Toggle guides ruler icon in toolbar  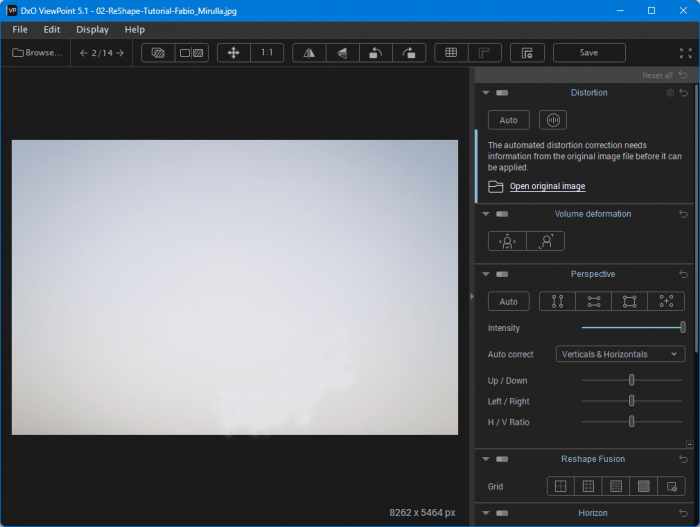[x=485, y=53]
